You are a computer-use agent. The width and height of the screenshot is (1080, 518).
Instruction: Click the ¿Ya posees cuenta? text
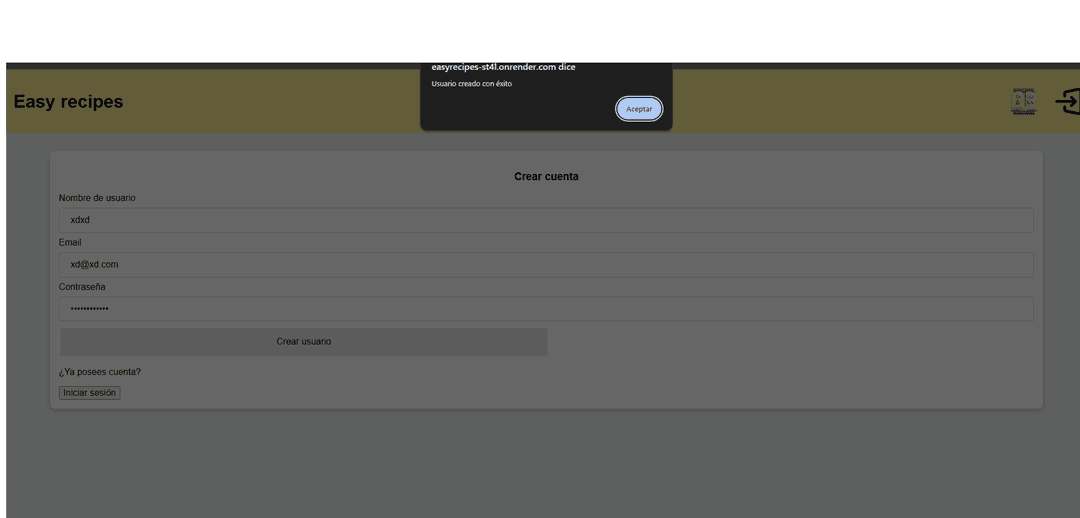click(100, 372)
